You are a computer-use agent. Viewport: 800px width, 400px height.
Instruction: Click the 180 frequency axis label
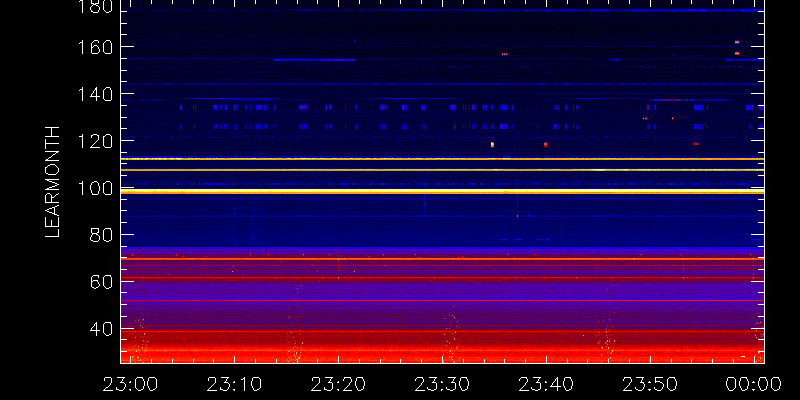[x=95, y=7]
